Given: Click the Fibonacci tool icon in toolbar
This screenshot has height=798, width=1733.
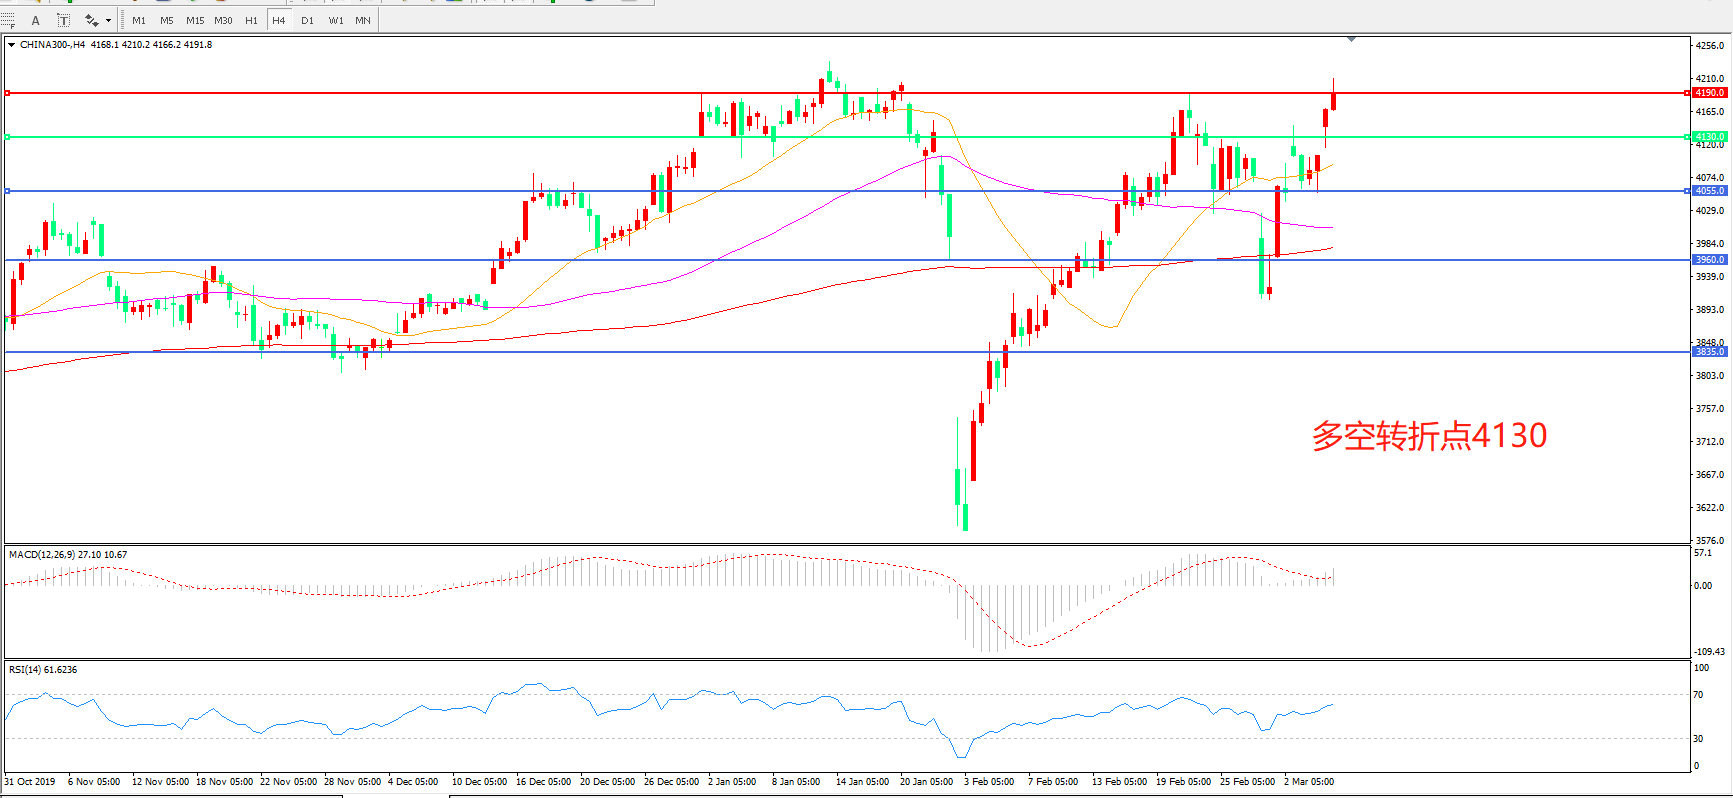Looking at the screenshot, I should 8,20.
